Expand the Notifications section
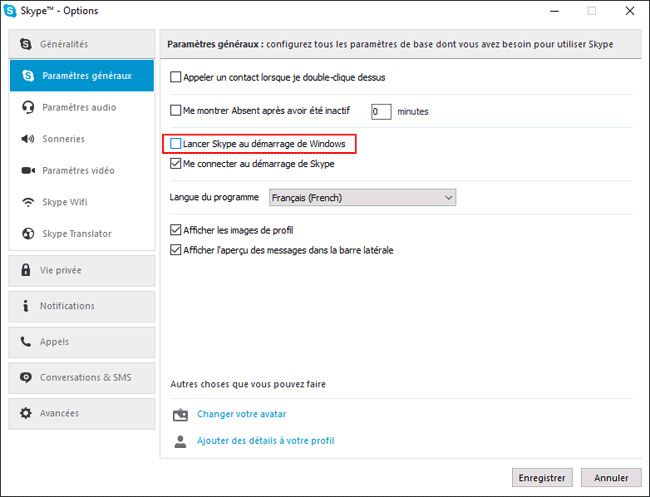The height and width of the screenshot is (497, 650). click(82, 306)
